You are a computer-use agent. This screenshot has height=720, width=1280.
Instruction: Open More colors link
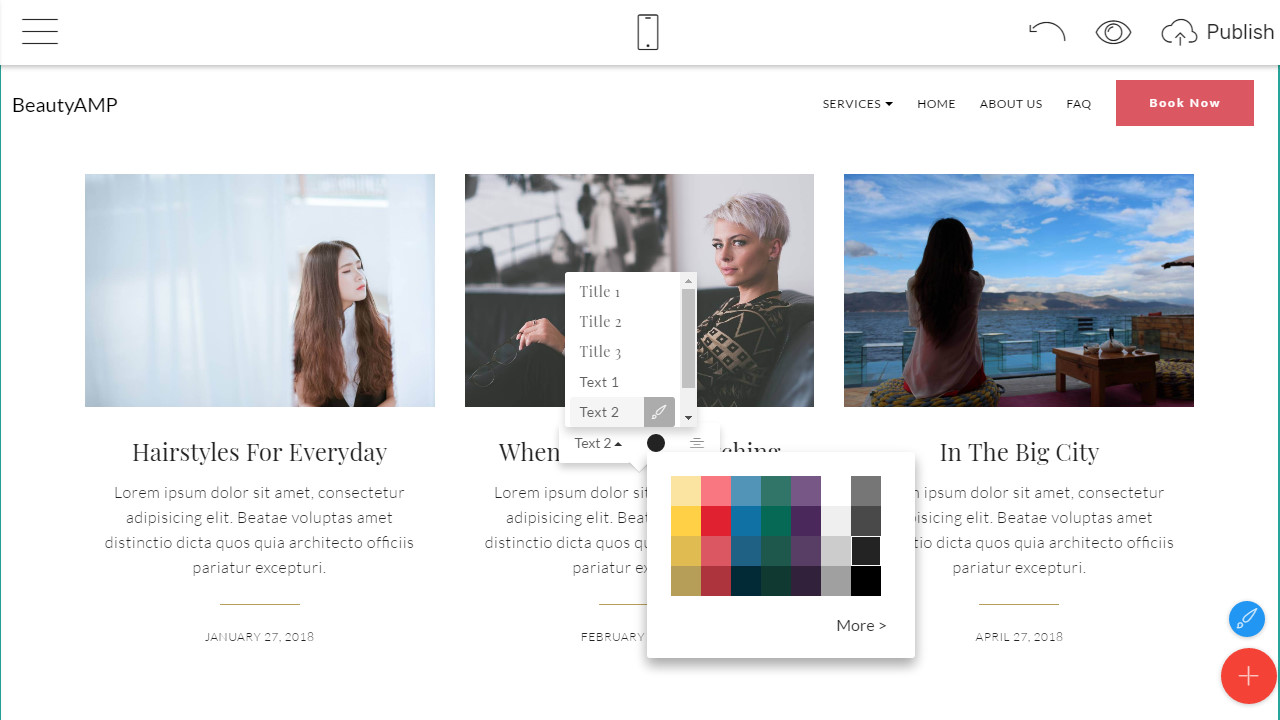click(x=861, y=625)
